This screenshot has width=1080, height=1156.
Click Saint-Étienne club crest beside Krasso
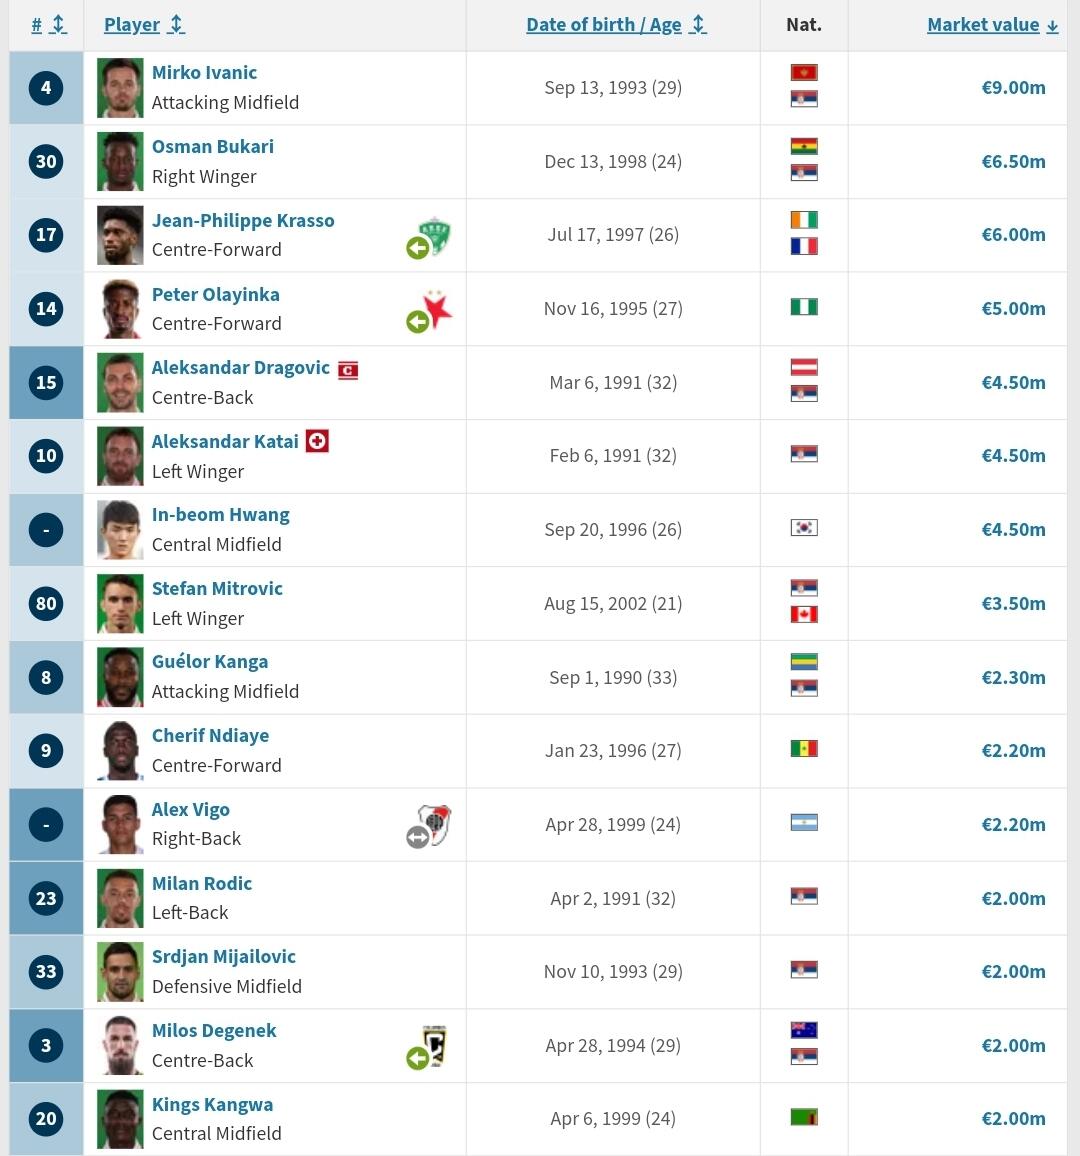(434, 236)
